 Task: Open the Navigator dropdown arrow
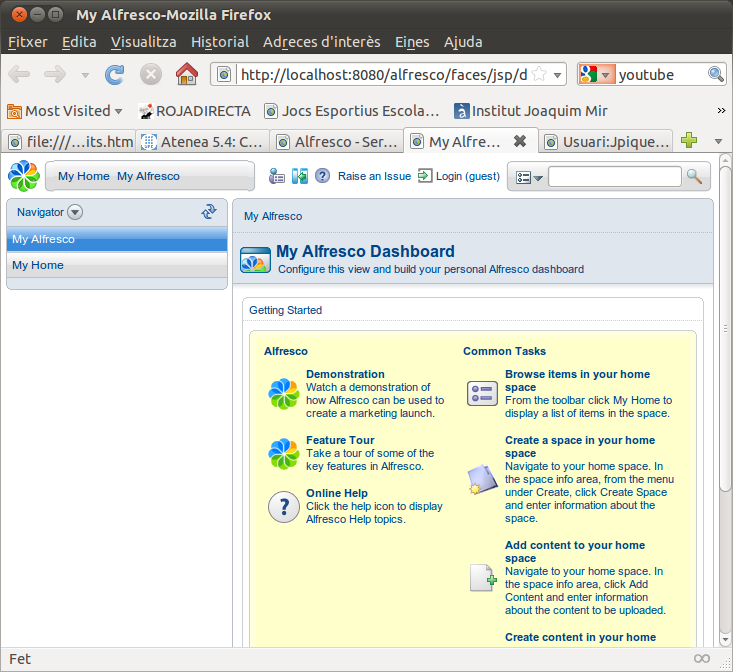[x=75, y=212]
